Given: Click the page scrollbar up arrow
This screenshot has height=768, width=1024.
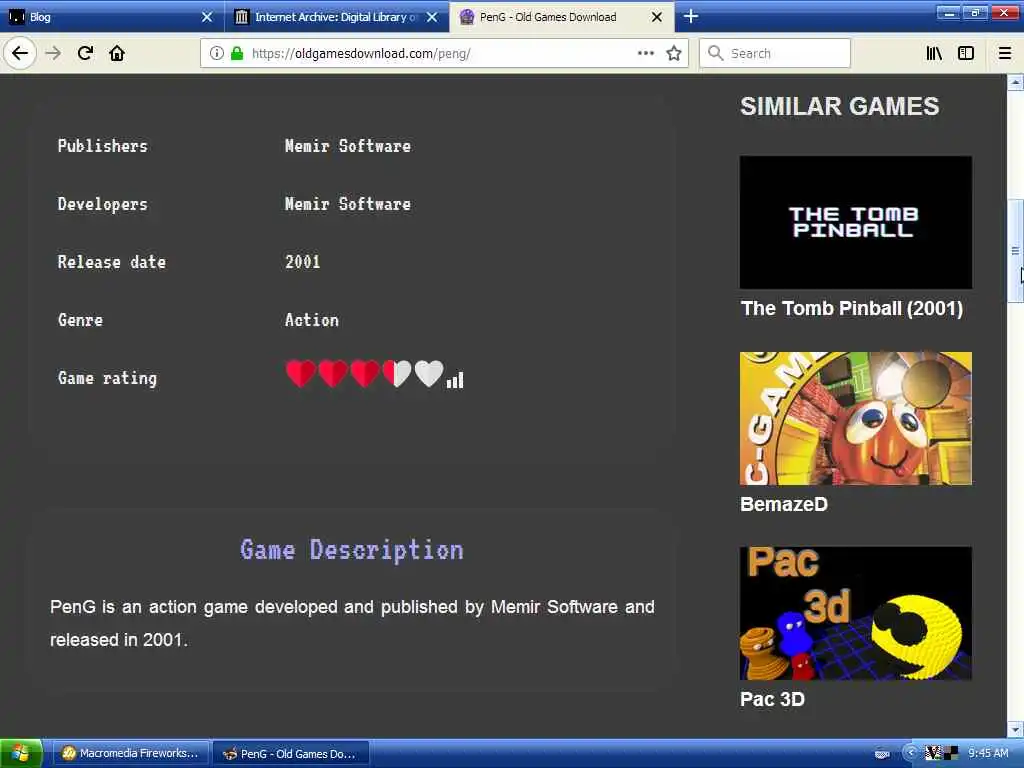Looking at the screenshot, I should coord(1016,82).
